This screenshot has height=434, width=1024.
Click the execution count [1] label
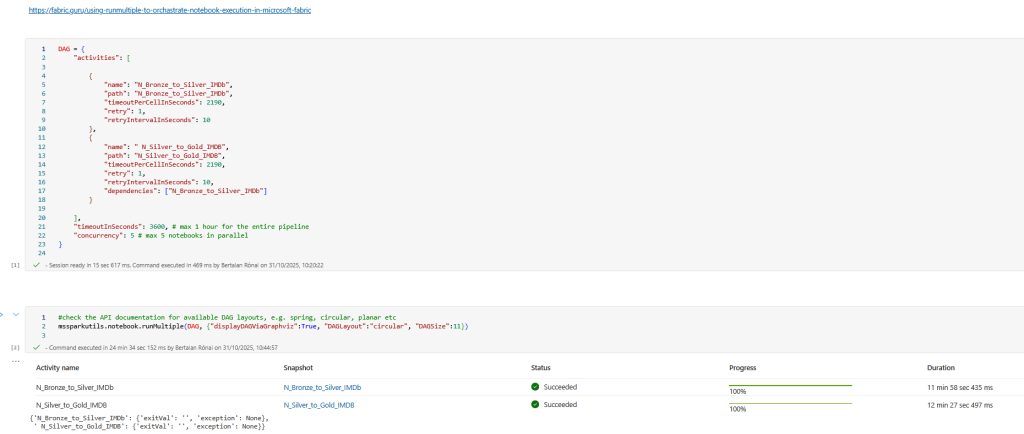14,266
